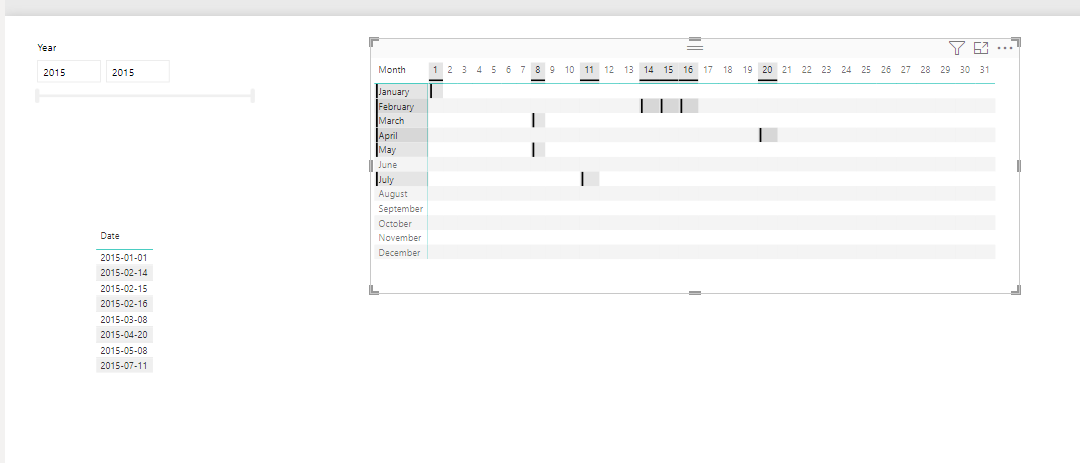Select day 31 column header

pos(985,70)
